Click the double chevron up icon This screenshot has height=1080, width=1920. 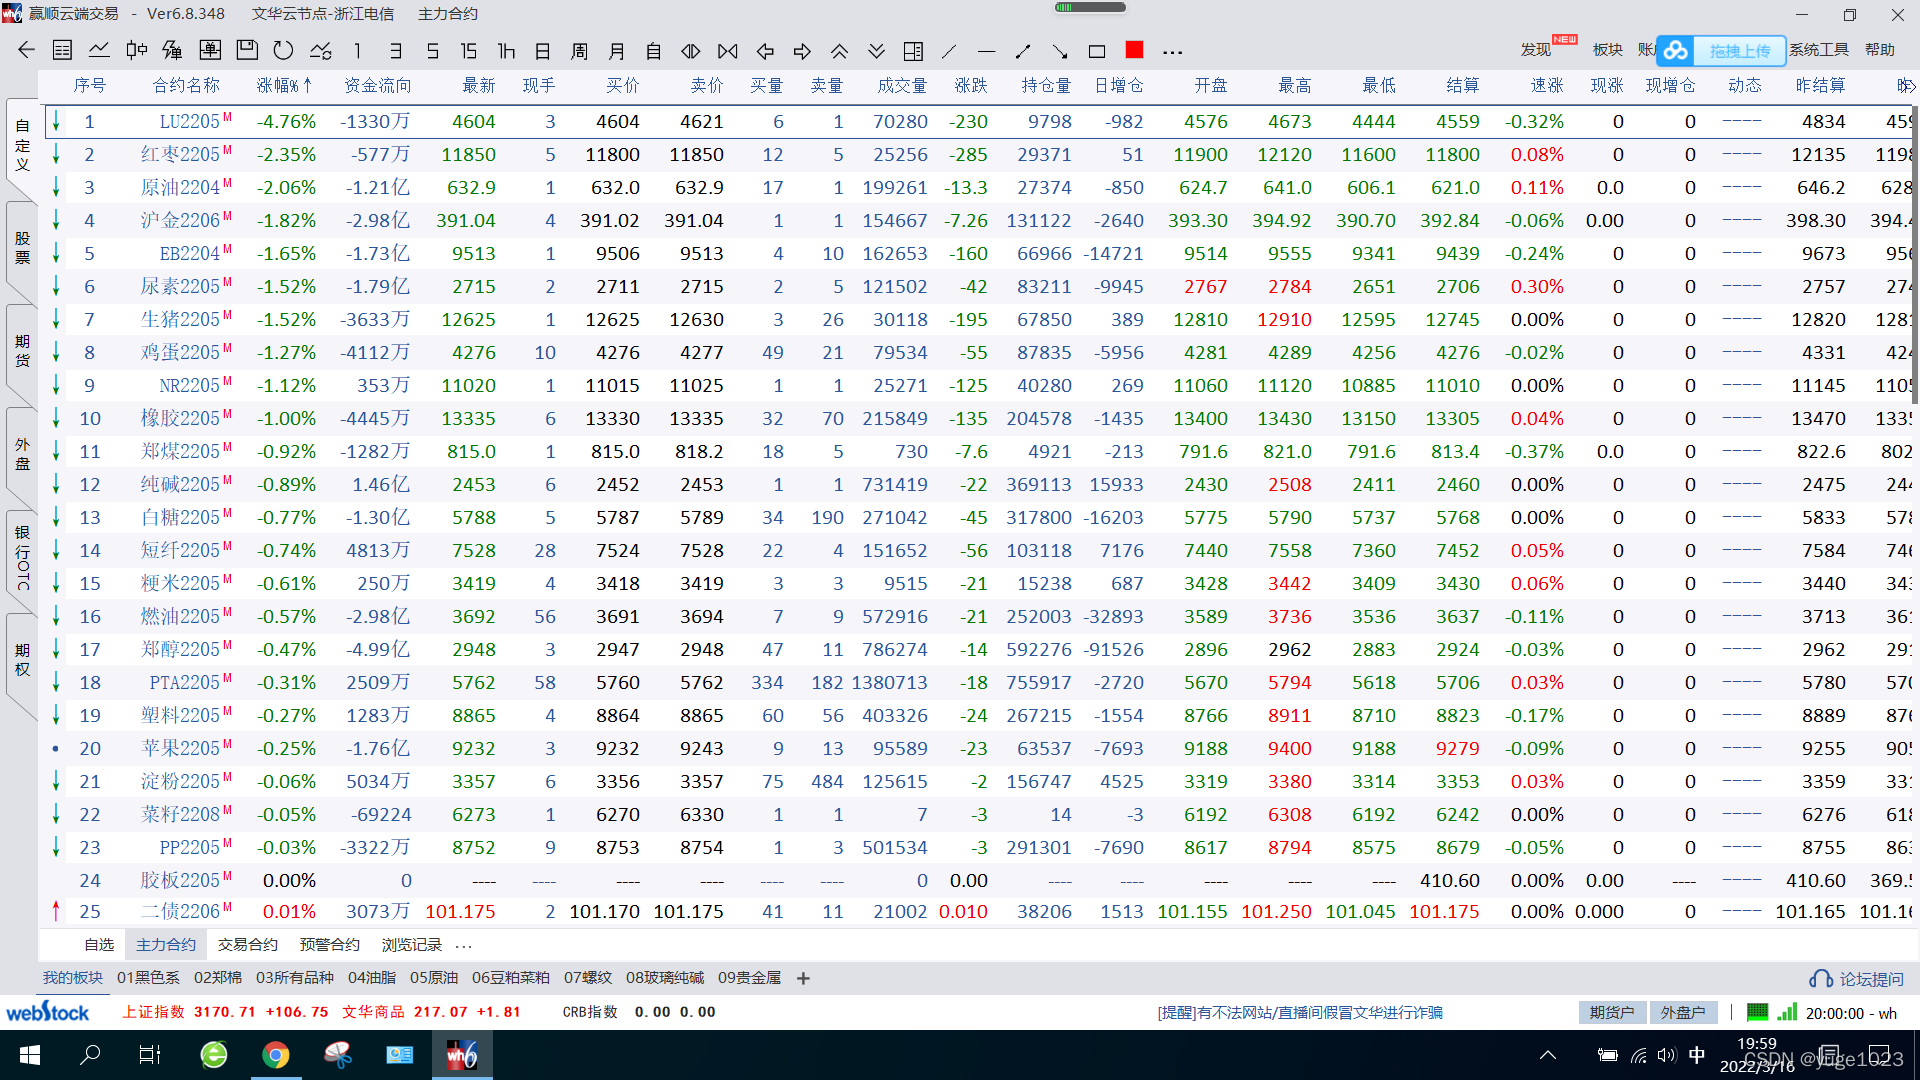pos(839,51)
